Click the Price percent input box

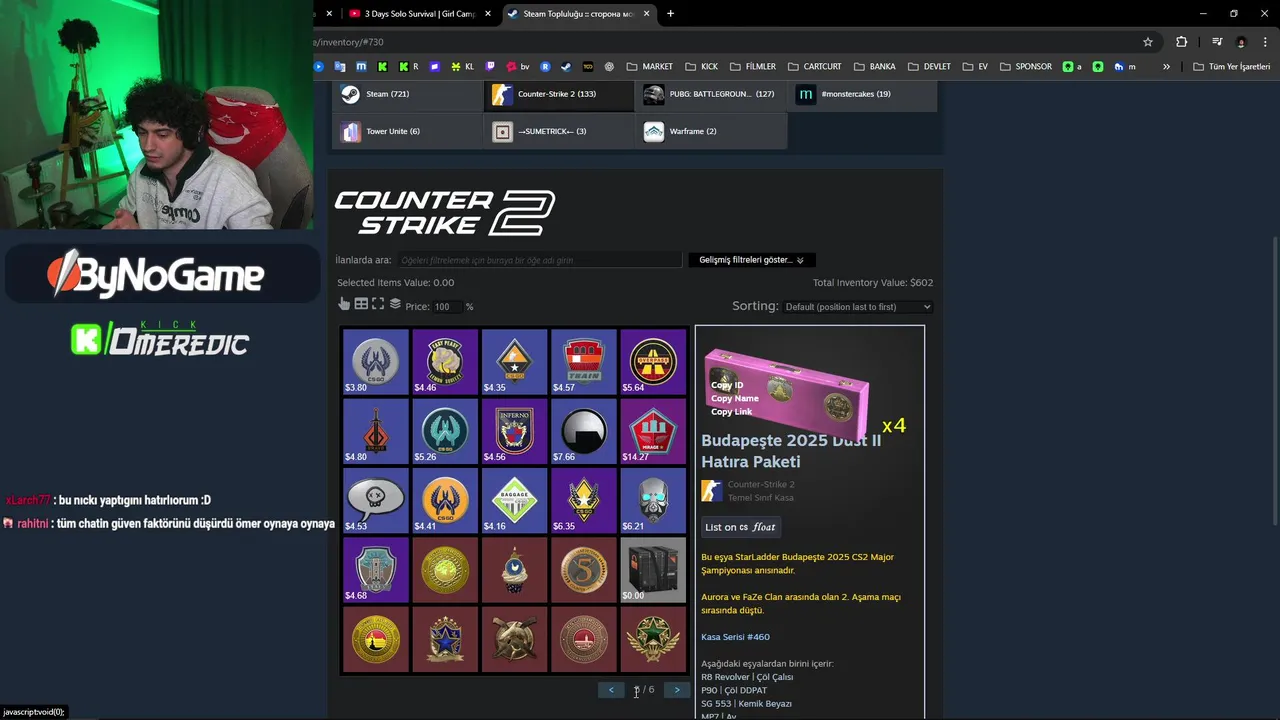coord(447,307)
